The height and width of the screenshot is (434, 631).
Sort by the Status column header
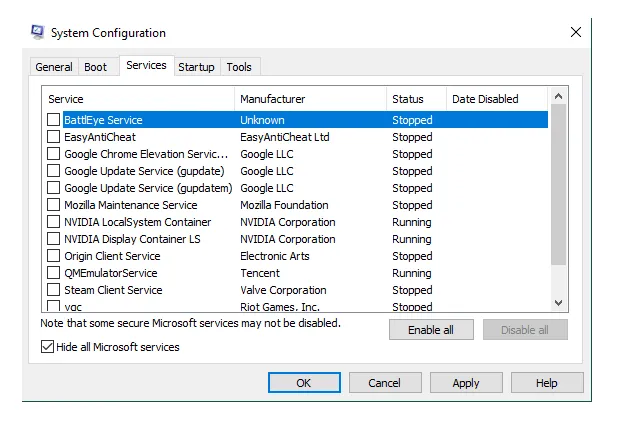coord(417,99)
